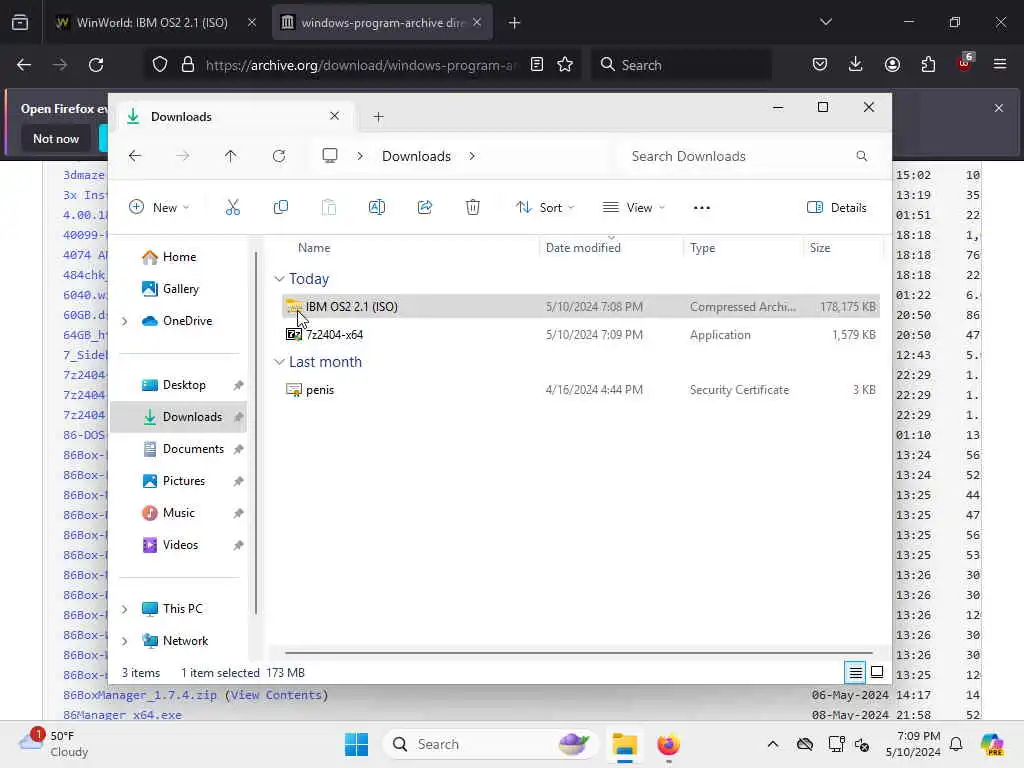Open the Windows Start menu
Viewport: 1024px width, 768px height.
(x=356, y=744)
